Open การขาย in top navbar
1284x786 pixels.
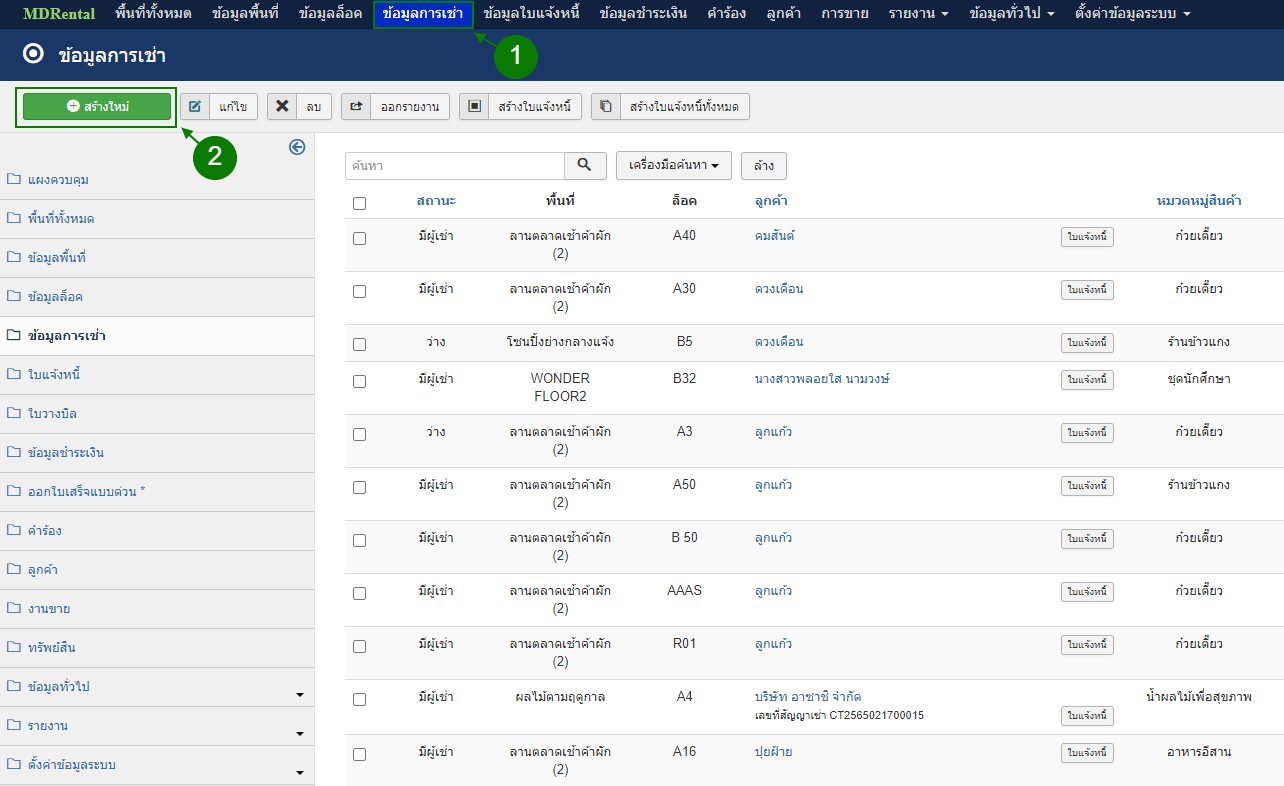coord(845,14)
